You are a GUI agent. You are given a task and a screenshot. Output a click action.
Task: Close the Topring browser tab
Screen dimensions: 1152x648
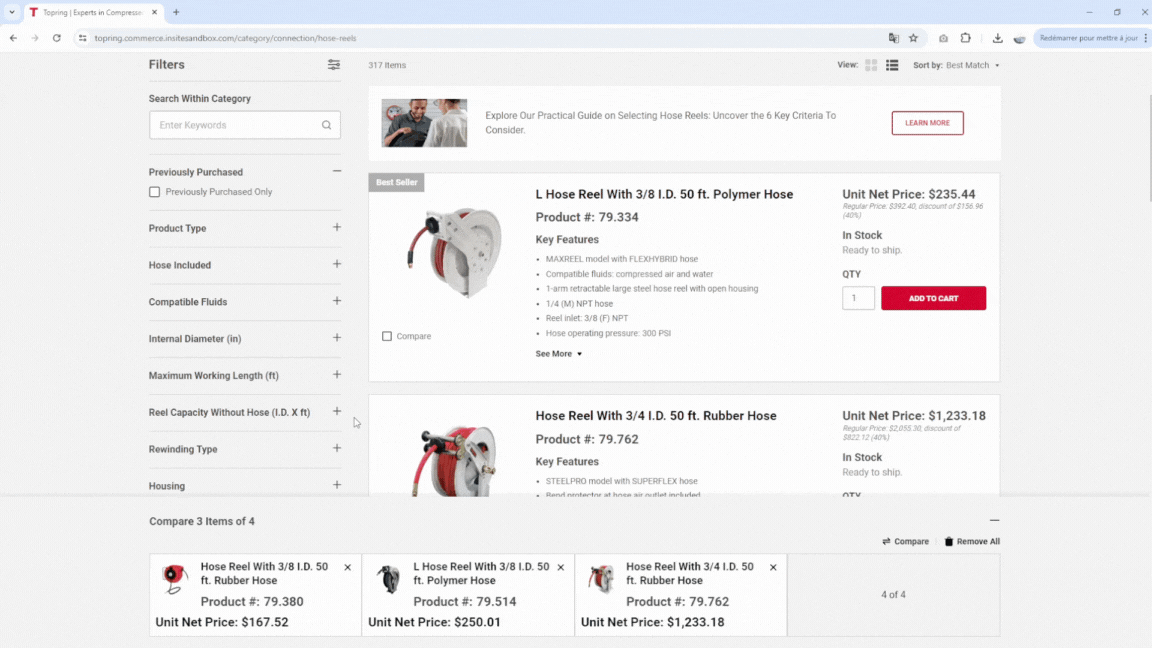pos(154,12)
